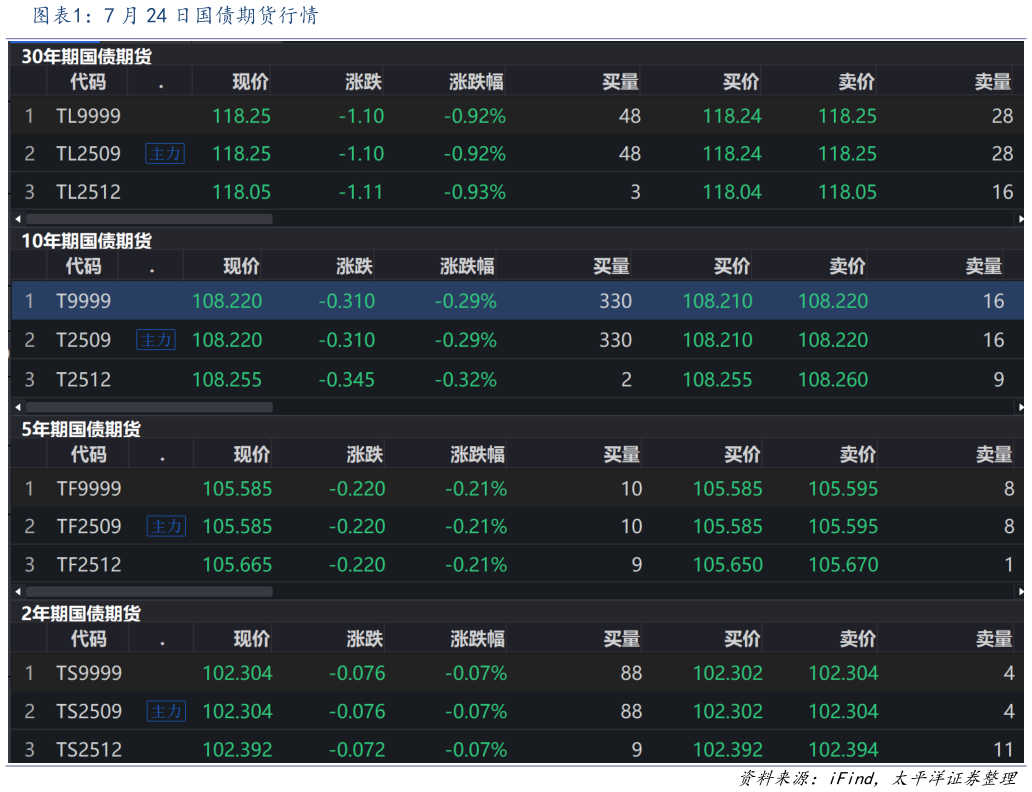Open the 2年期国债期货 section title
Image resolution: width=1032 pixels, height=792 pixels.
[81, 613]
